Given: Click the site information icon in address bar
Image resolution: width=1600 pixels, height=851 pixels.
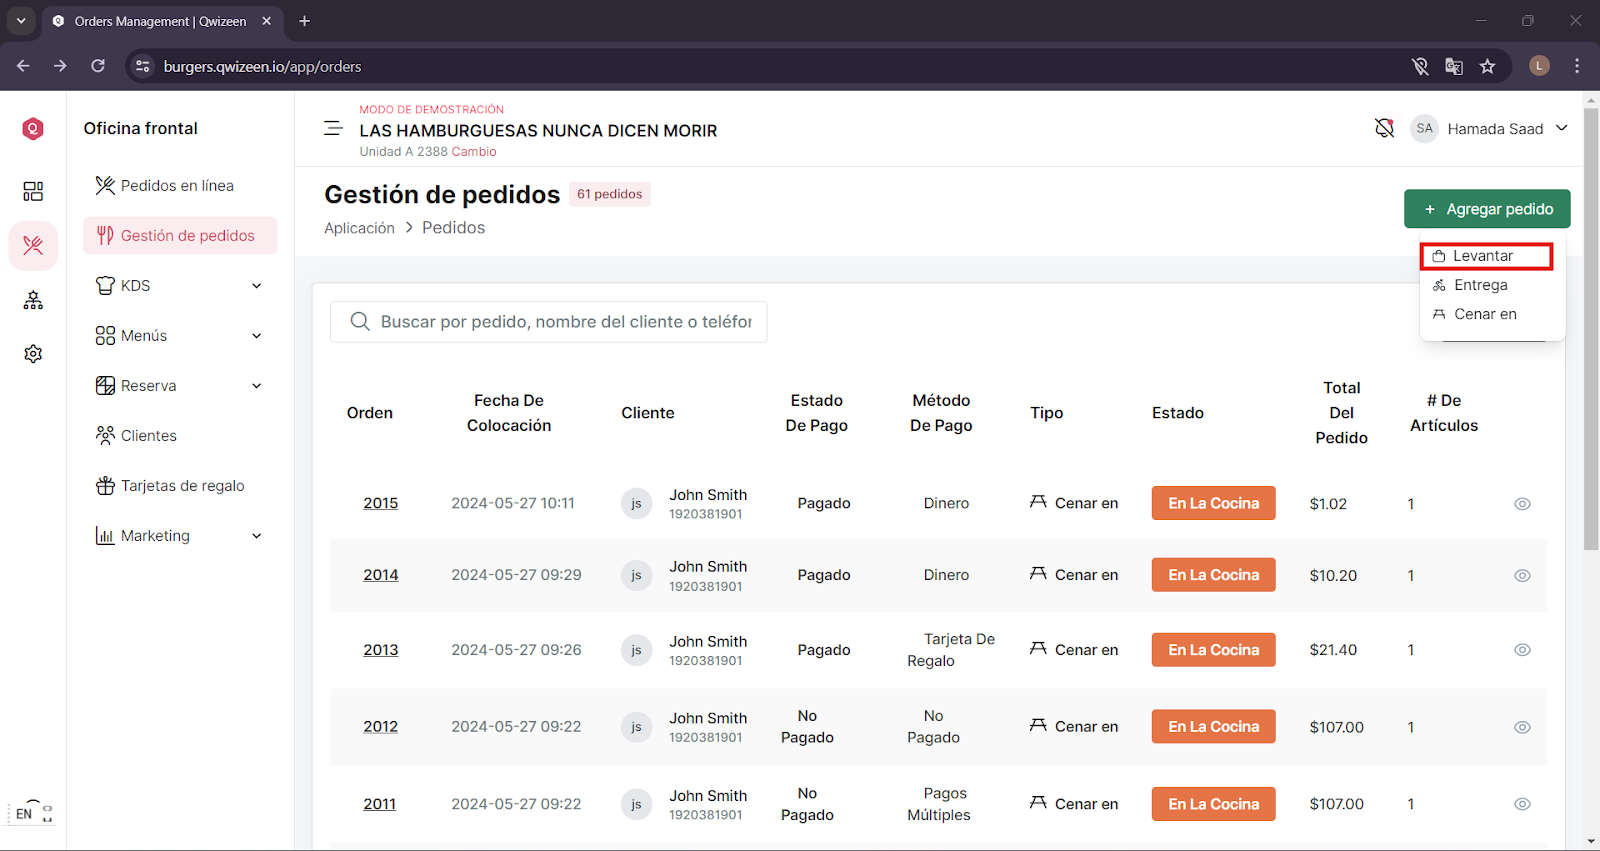Looking at the screenshot, I should tap(143, 66).
